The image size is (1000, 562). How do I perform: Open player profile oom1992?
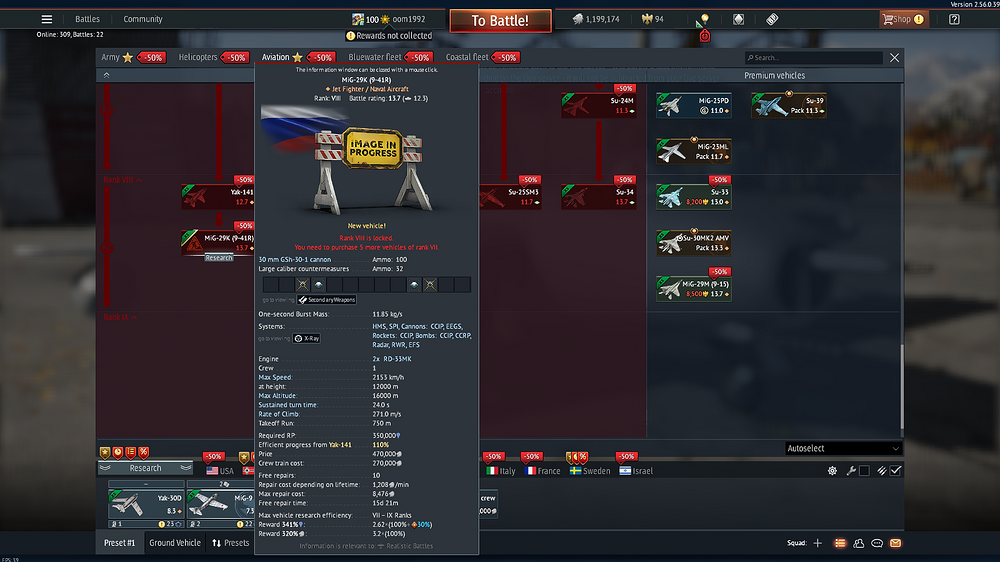(409, 19)
